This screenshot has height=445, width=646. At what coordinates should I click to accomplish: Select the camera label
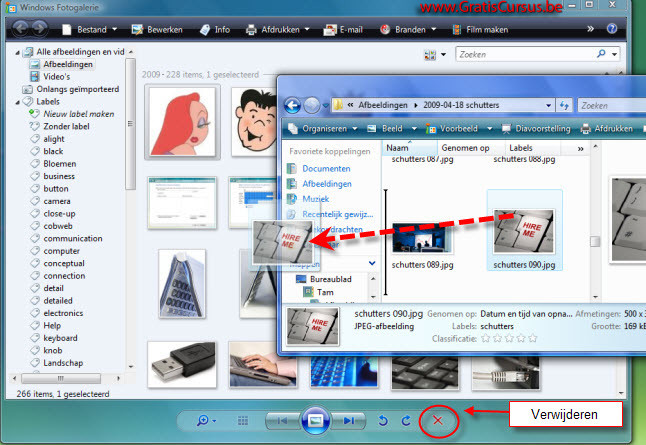pos(57,201)
